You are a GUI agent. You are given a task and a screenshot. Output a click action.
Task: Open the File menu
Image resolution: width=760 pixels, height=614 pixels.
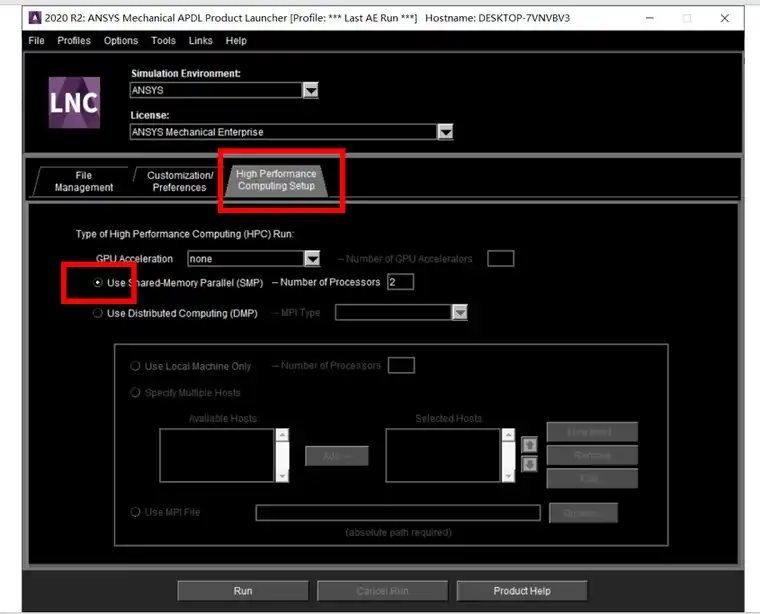(x=36, y=41)
